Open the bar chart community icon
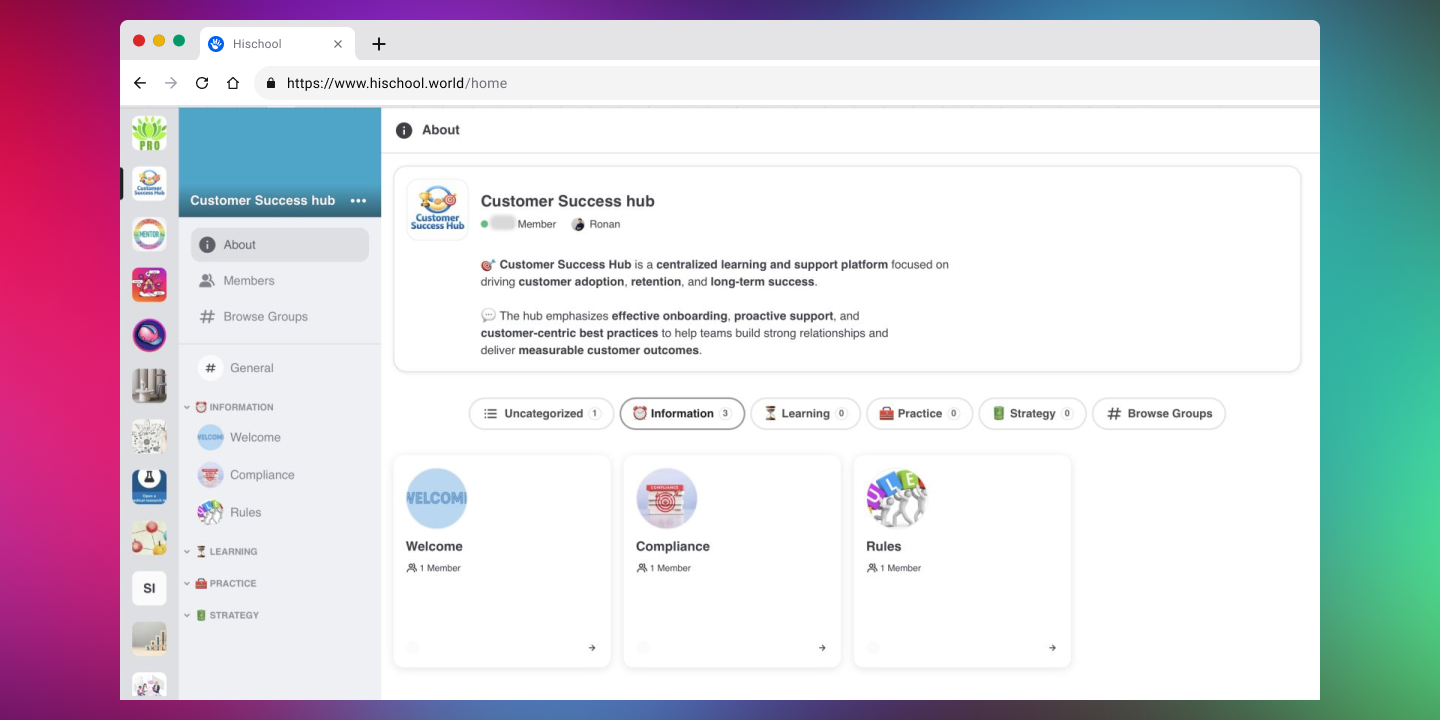 (x=149, y=638)
